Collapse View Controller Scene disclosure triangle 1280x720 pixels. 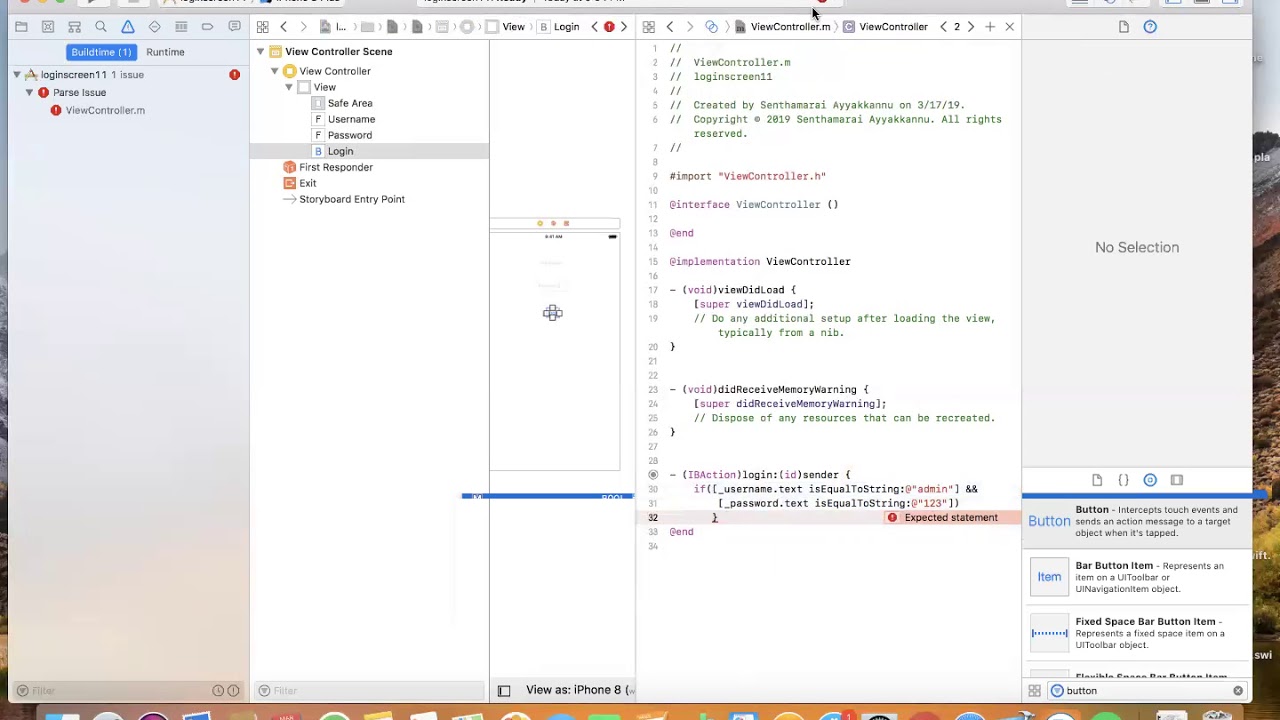click(x=261, y=52)
